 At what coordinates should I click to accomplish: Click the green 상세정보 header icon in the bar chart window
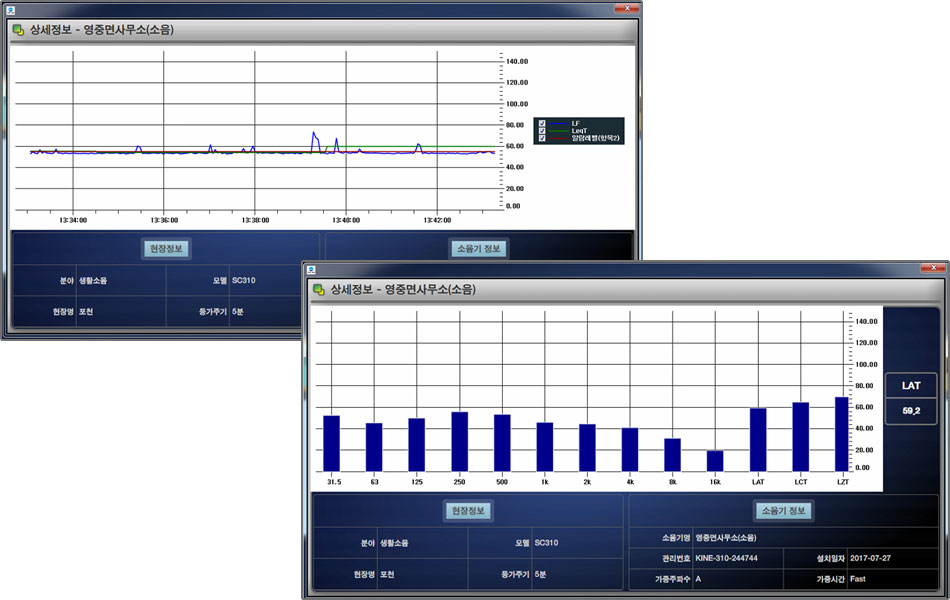319,290
